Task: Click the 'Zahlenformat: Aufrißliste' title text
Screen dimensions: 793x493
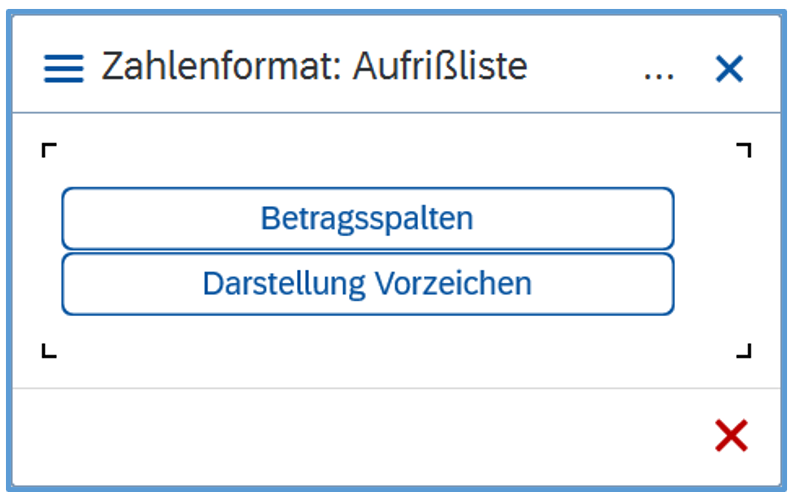Action: [314, 68]
